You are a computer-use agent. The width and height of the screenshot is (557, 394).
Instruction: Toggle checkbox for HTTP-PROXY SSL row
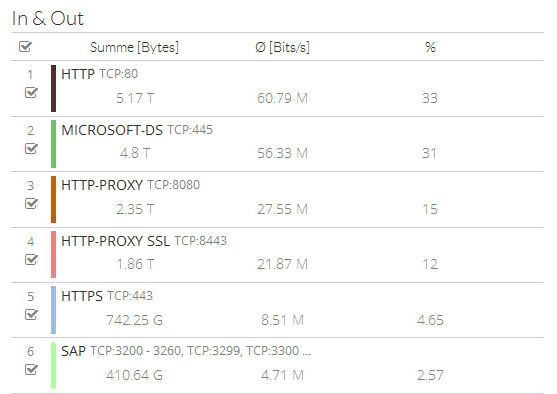tap(31, 259)
